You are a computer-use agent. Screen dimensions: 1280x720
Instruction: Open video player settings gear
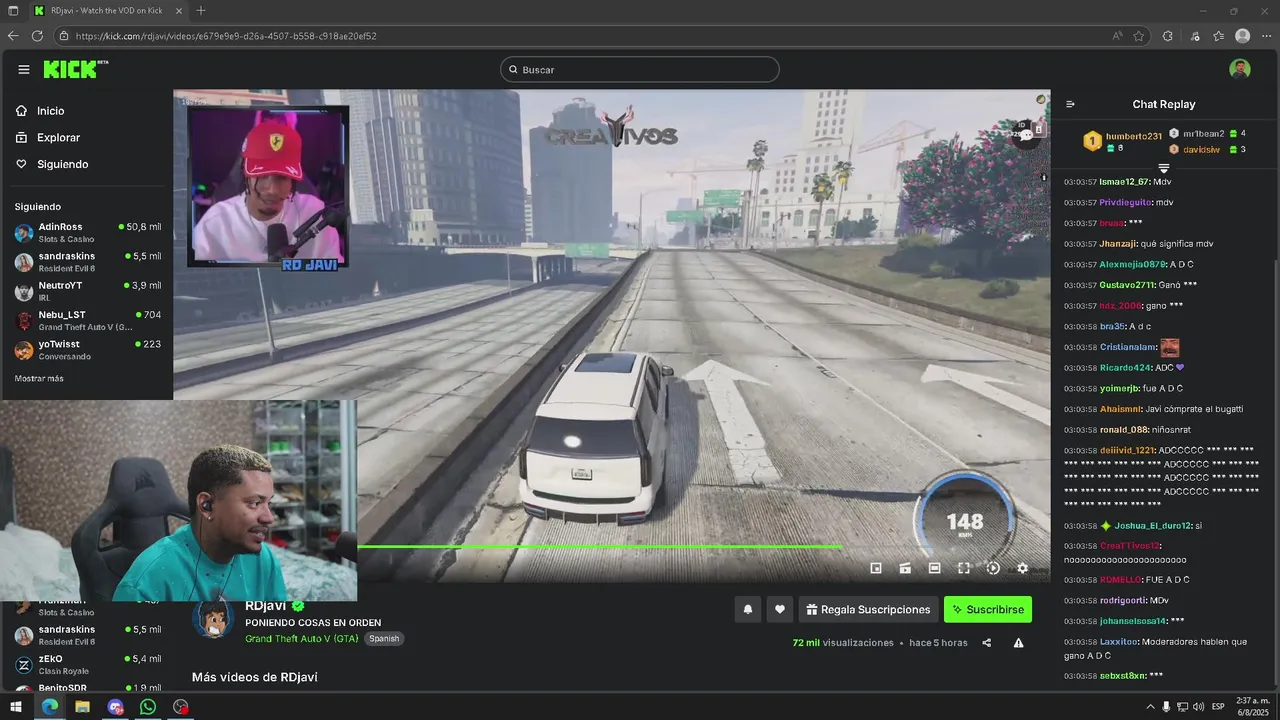pyautogui.click(x=1022, y=568)
